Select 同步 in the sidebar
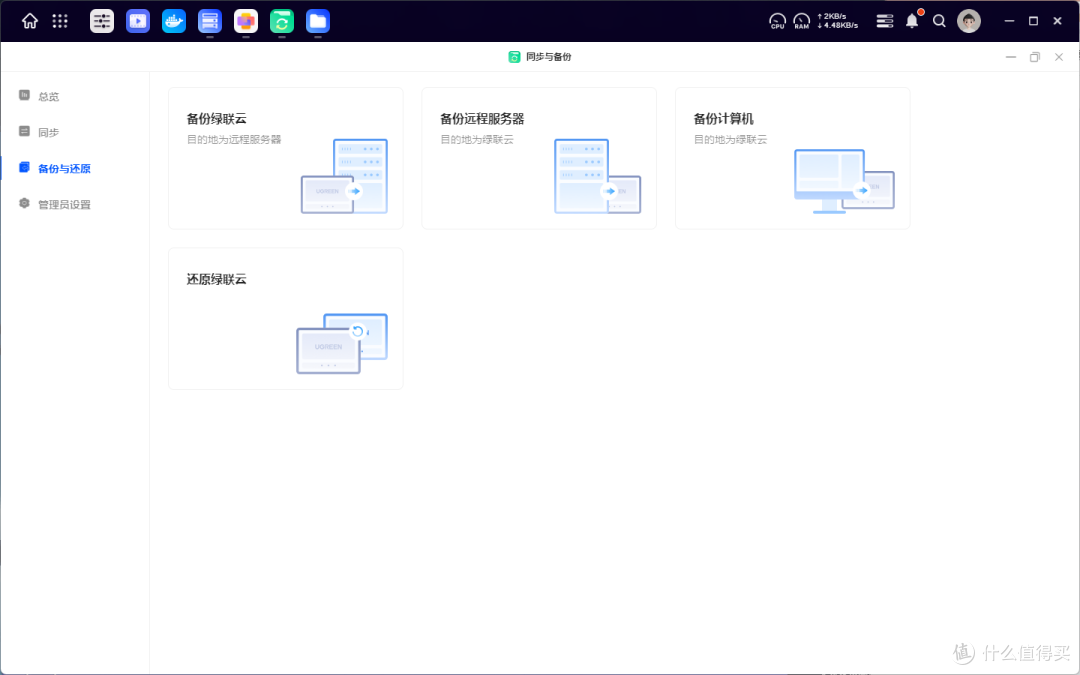 pyautogui.click(x=48, y=132)
